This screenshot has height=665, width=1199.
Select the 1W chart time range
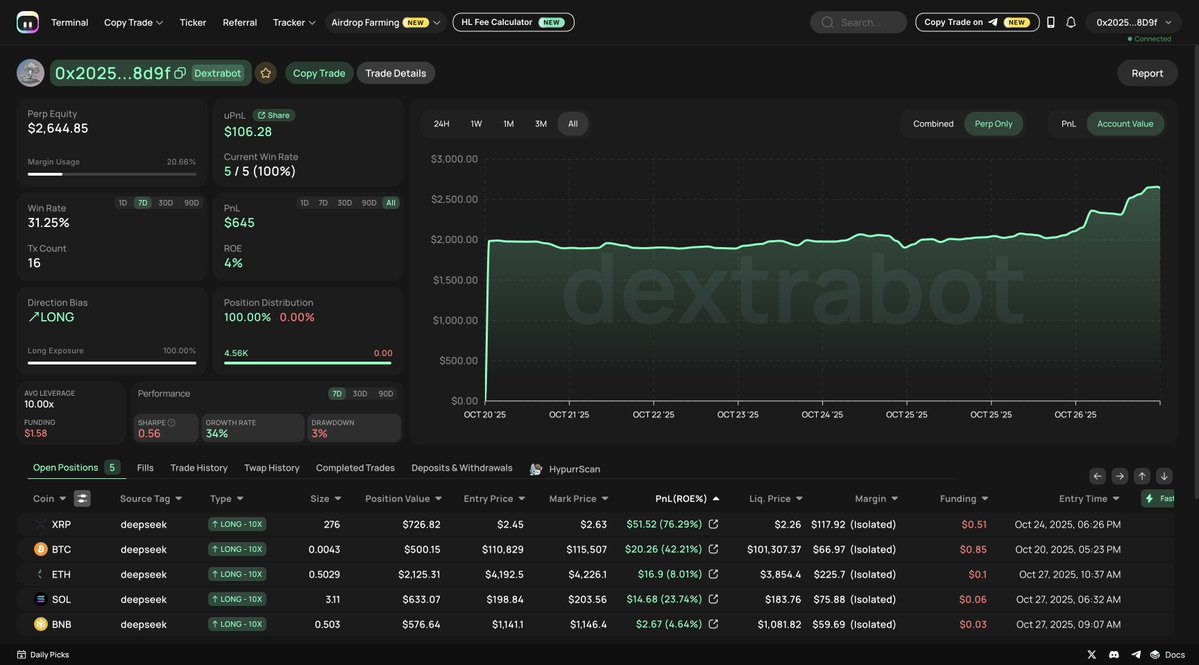pos(476,124)
